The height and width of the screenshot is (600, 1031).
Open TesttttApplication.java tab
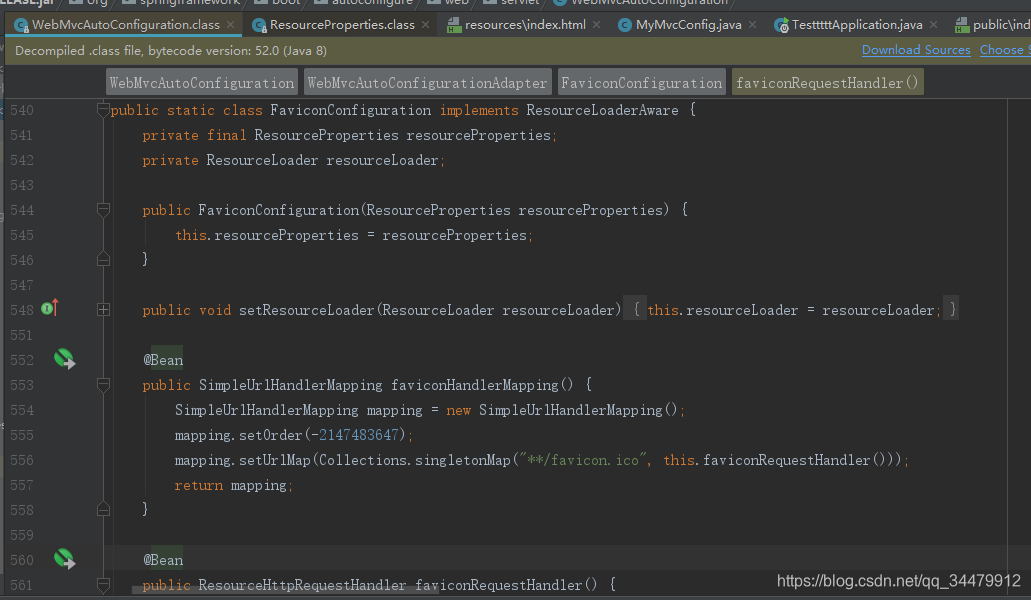(x=857, y=25)
